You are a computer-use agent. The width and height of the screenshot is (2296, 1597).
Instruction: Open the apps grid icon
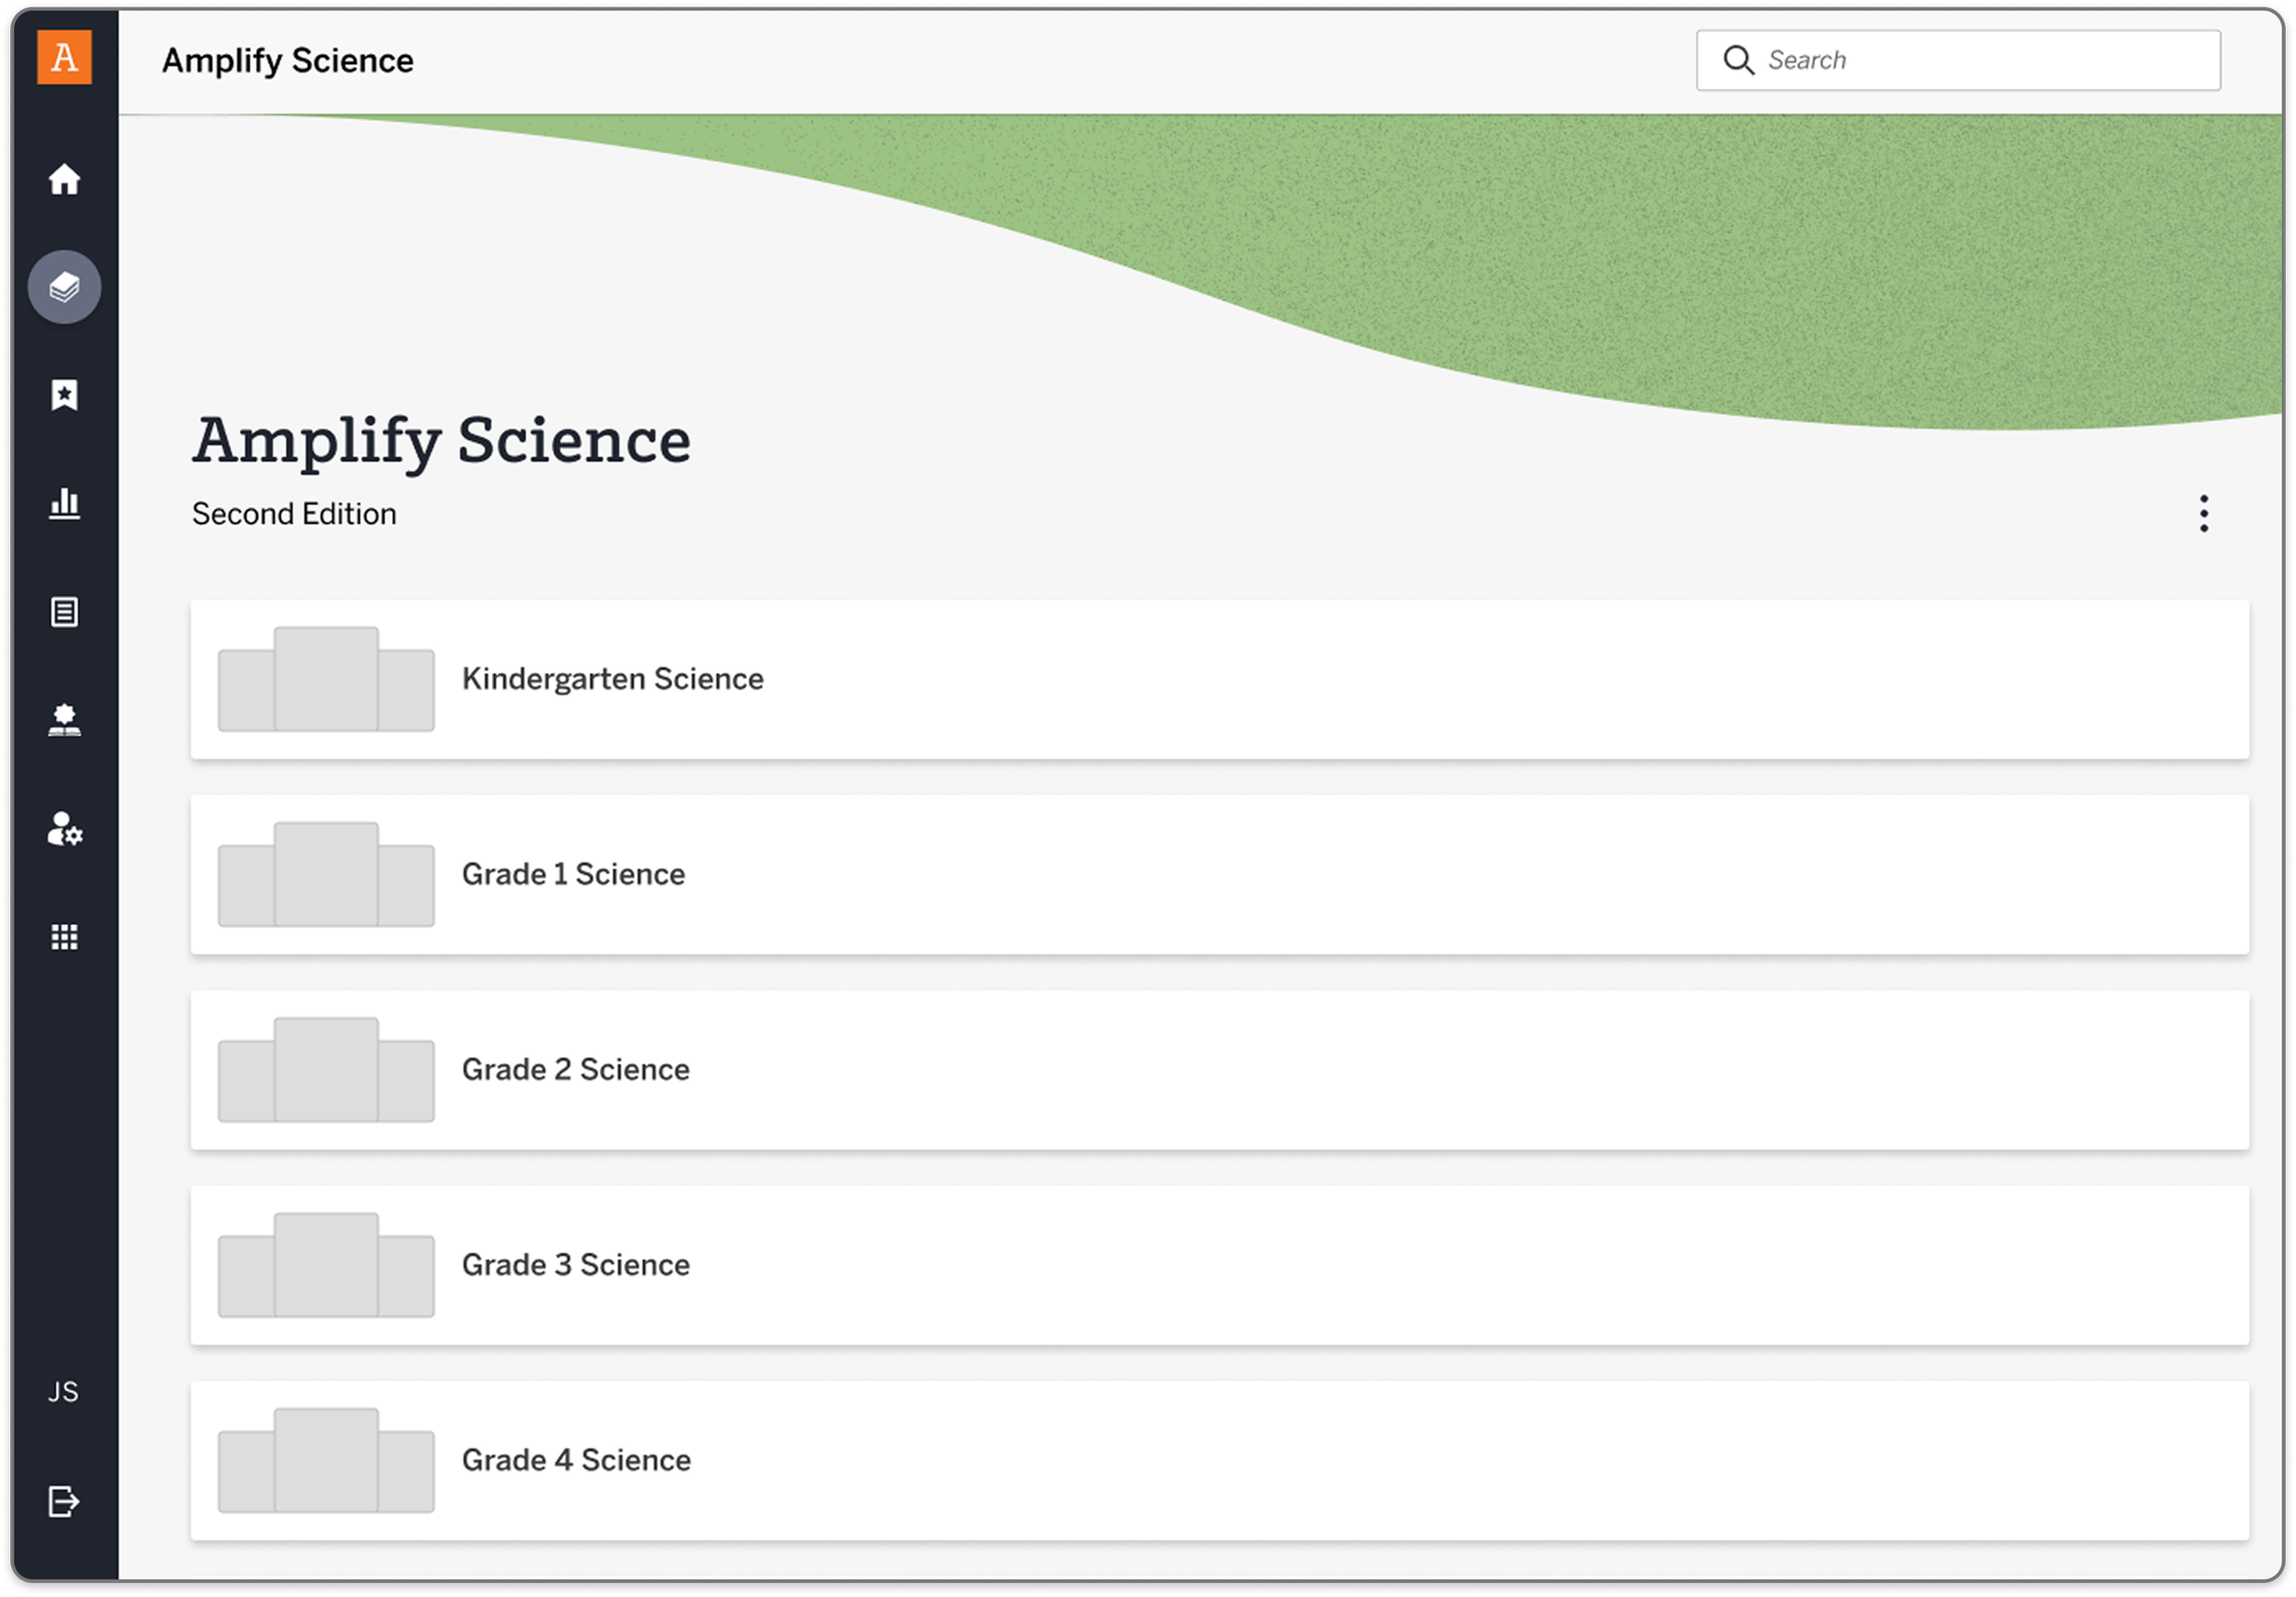click(64, 937)
